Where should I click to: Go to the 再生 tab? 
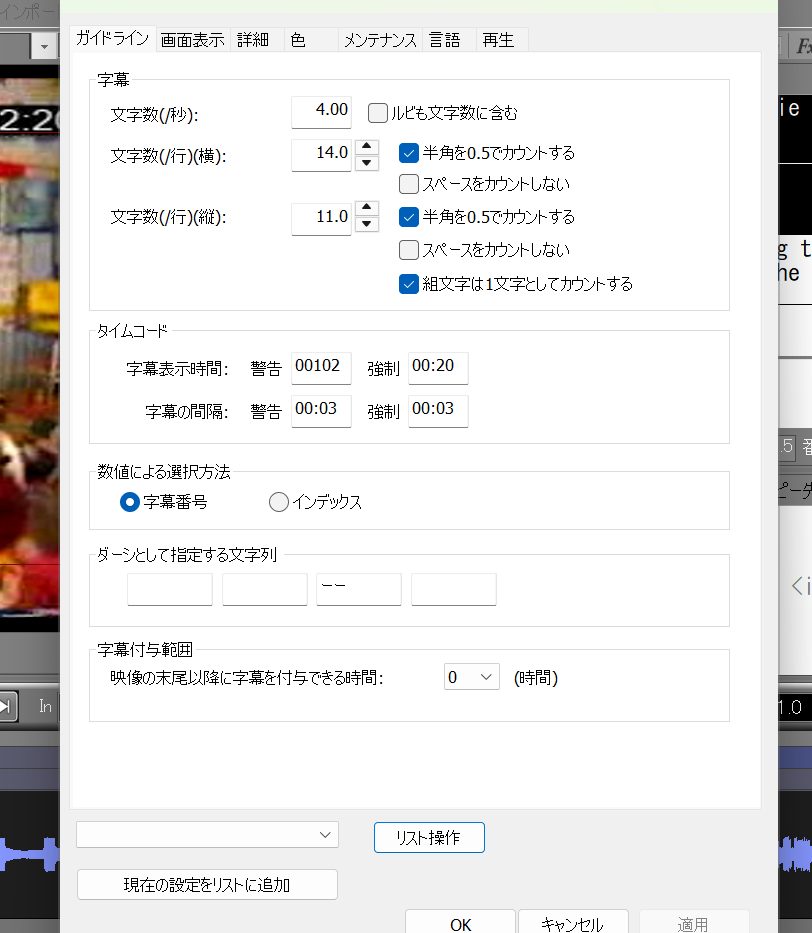(x=498, y=40)
